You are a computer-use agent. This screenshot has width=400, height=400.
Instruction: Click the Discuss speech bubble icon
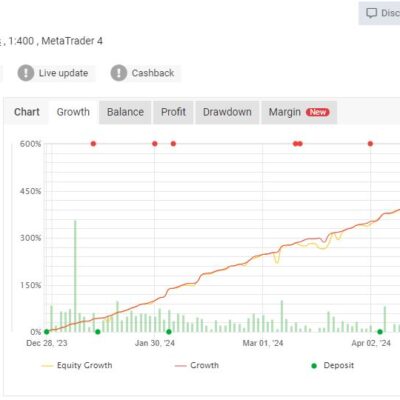coord(371,13)
